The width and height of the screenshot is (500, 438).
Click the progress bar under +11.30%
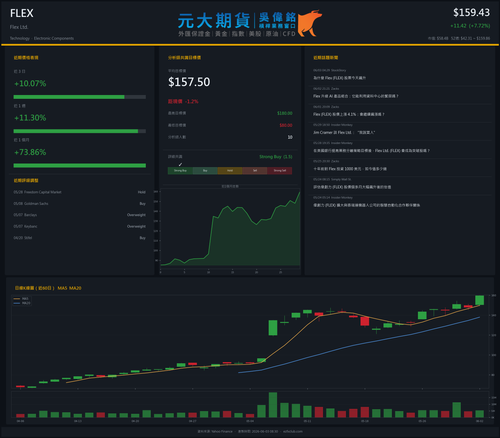click(80, 131)
